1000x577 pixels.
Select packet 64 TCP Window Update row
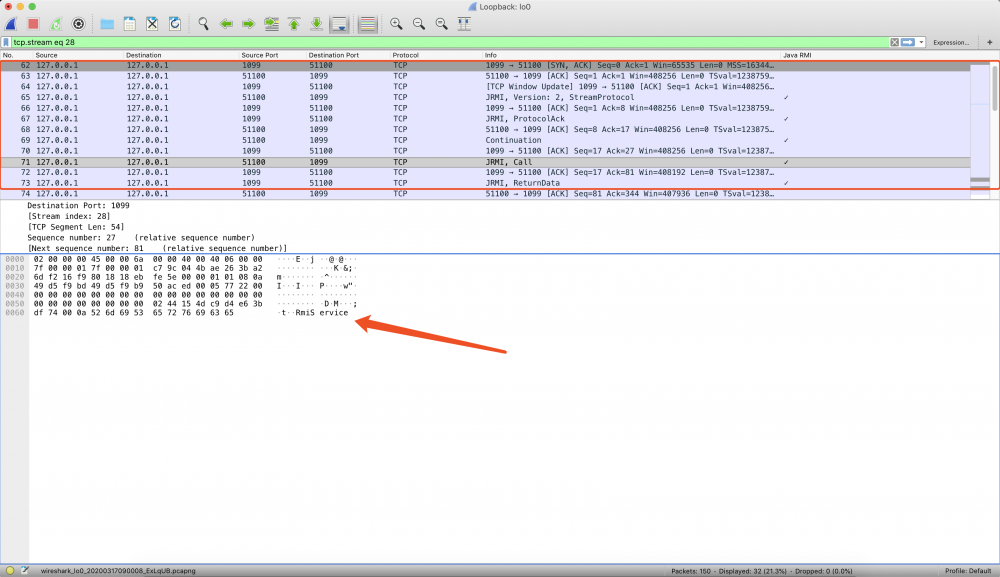click(485, 87)
